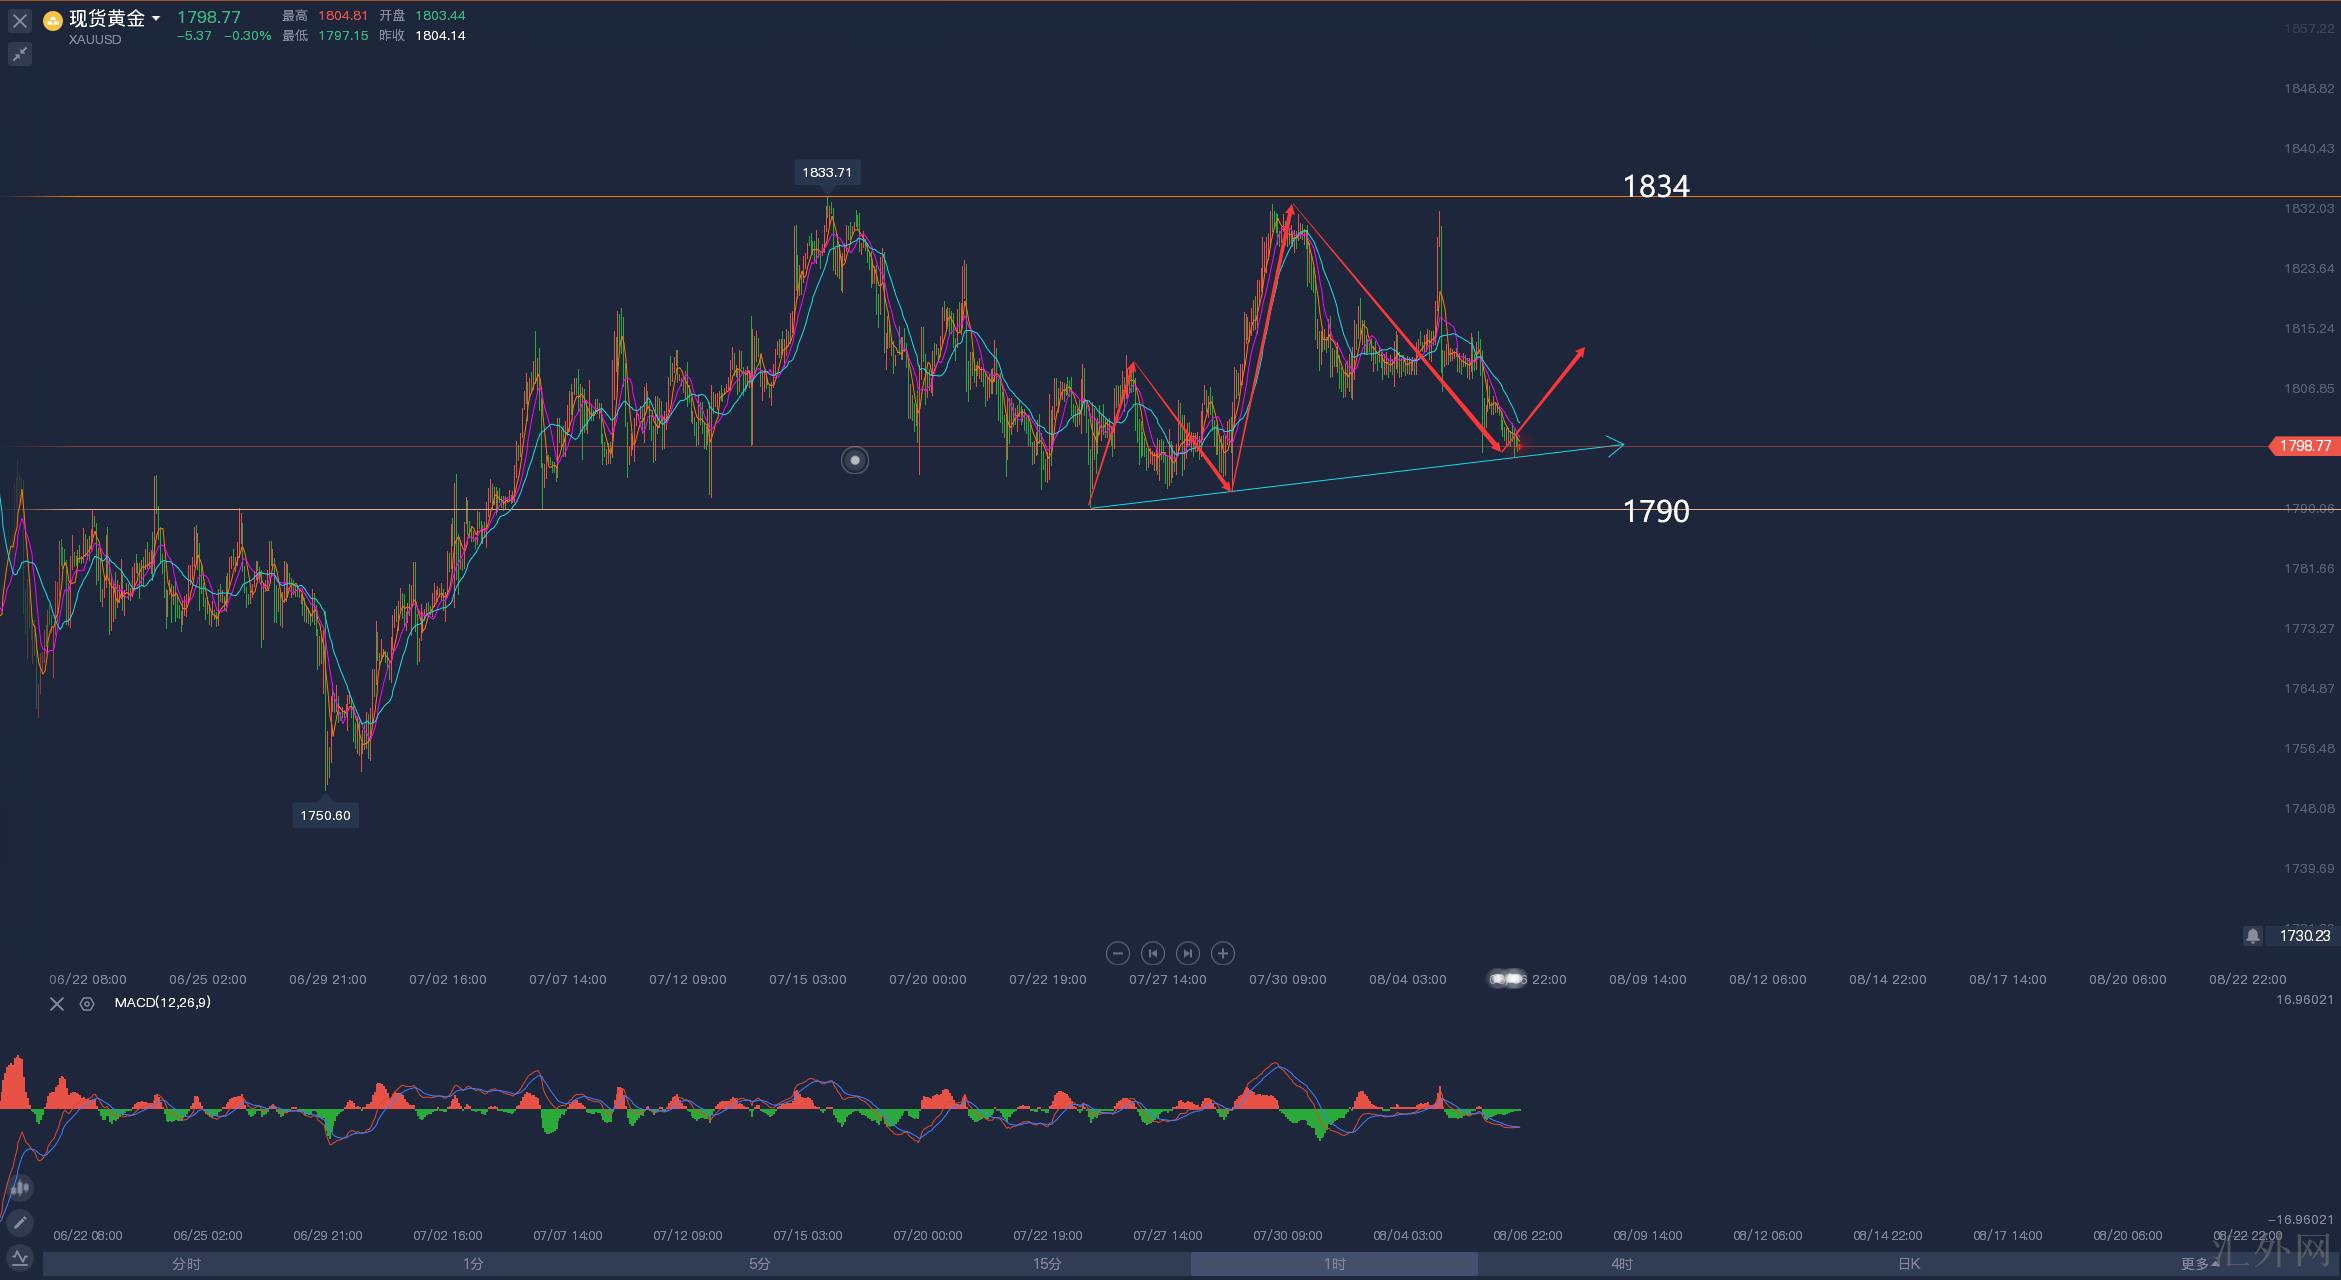
Task: Jump to earliest candles button
Action: coord(1152,953)
